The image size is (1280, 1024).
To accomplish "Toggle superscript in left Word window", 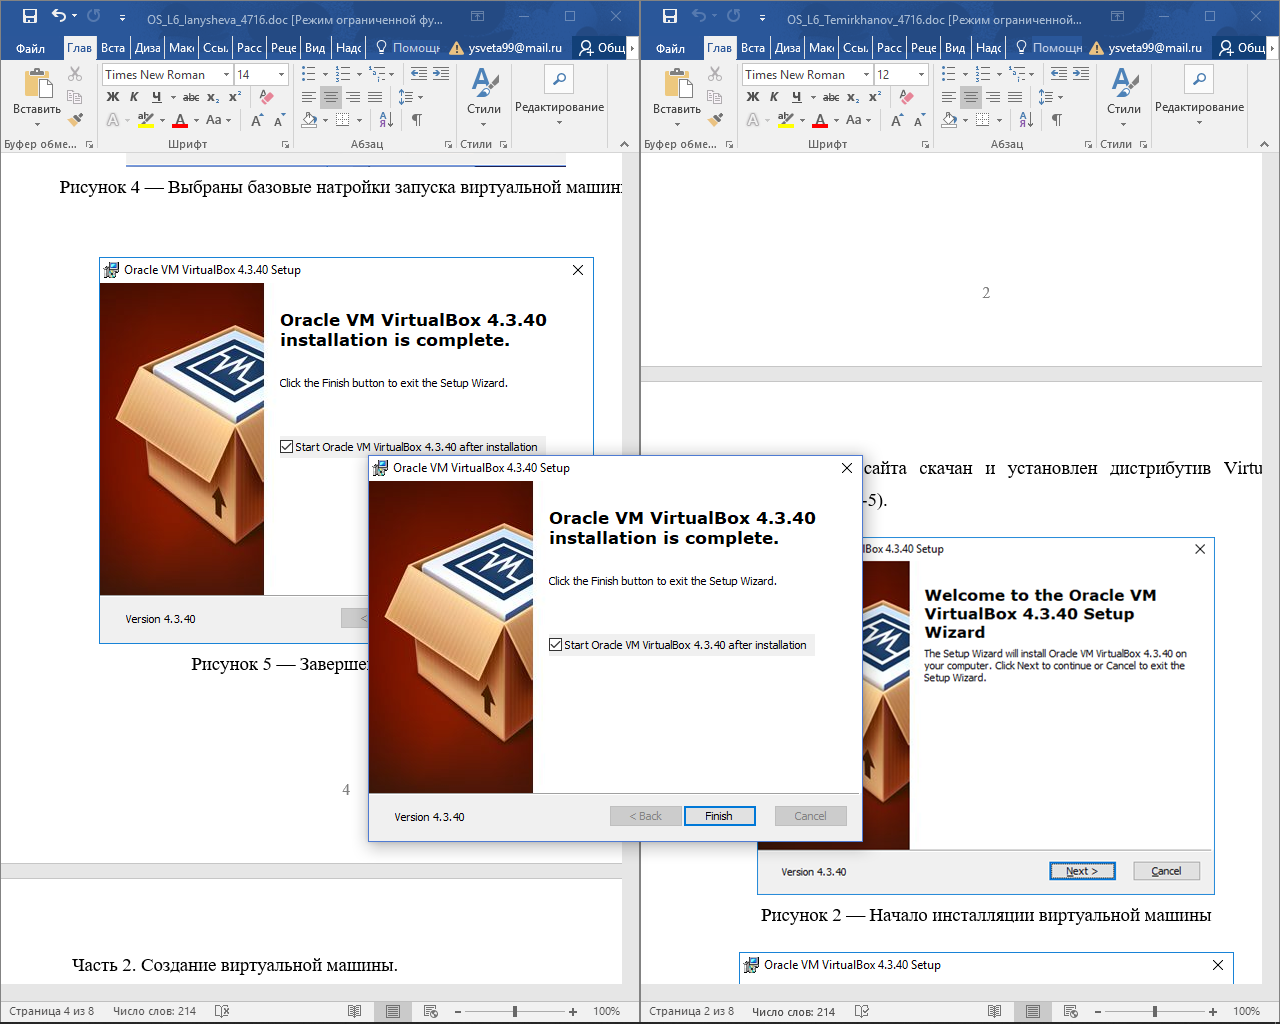I will (x=235, y=97).
